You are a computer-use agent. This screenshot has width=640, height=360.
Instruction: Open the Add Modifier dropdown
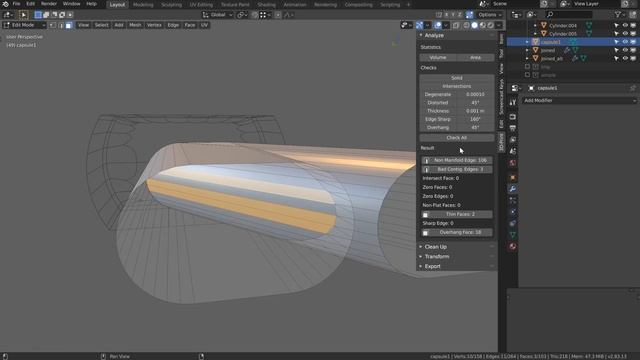click(x=580, y=100)
